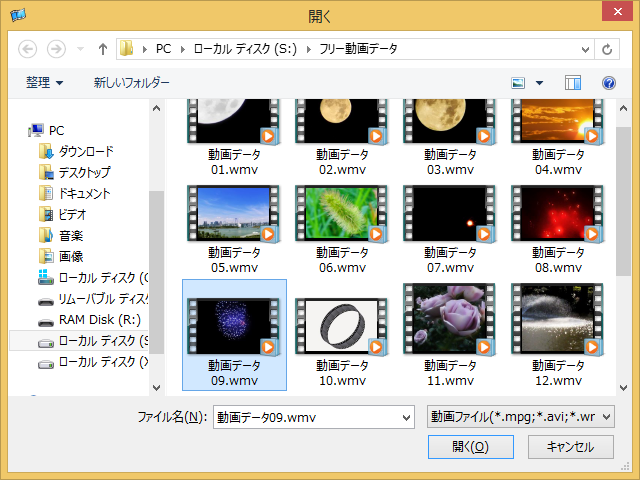Viewport: 640px width, 480px height.
Task: Open the 動画ファイル type filter dropdown
Action: click(520, 417)
